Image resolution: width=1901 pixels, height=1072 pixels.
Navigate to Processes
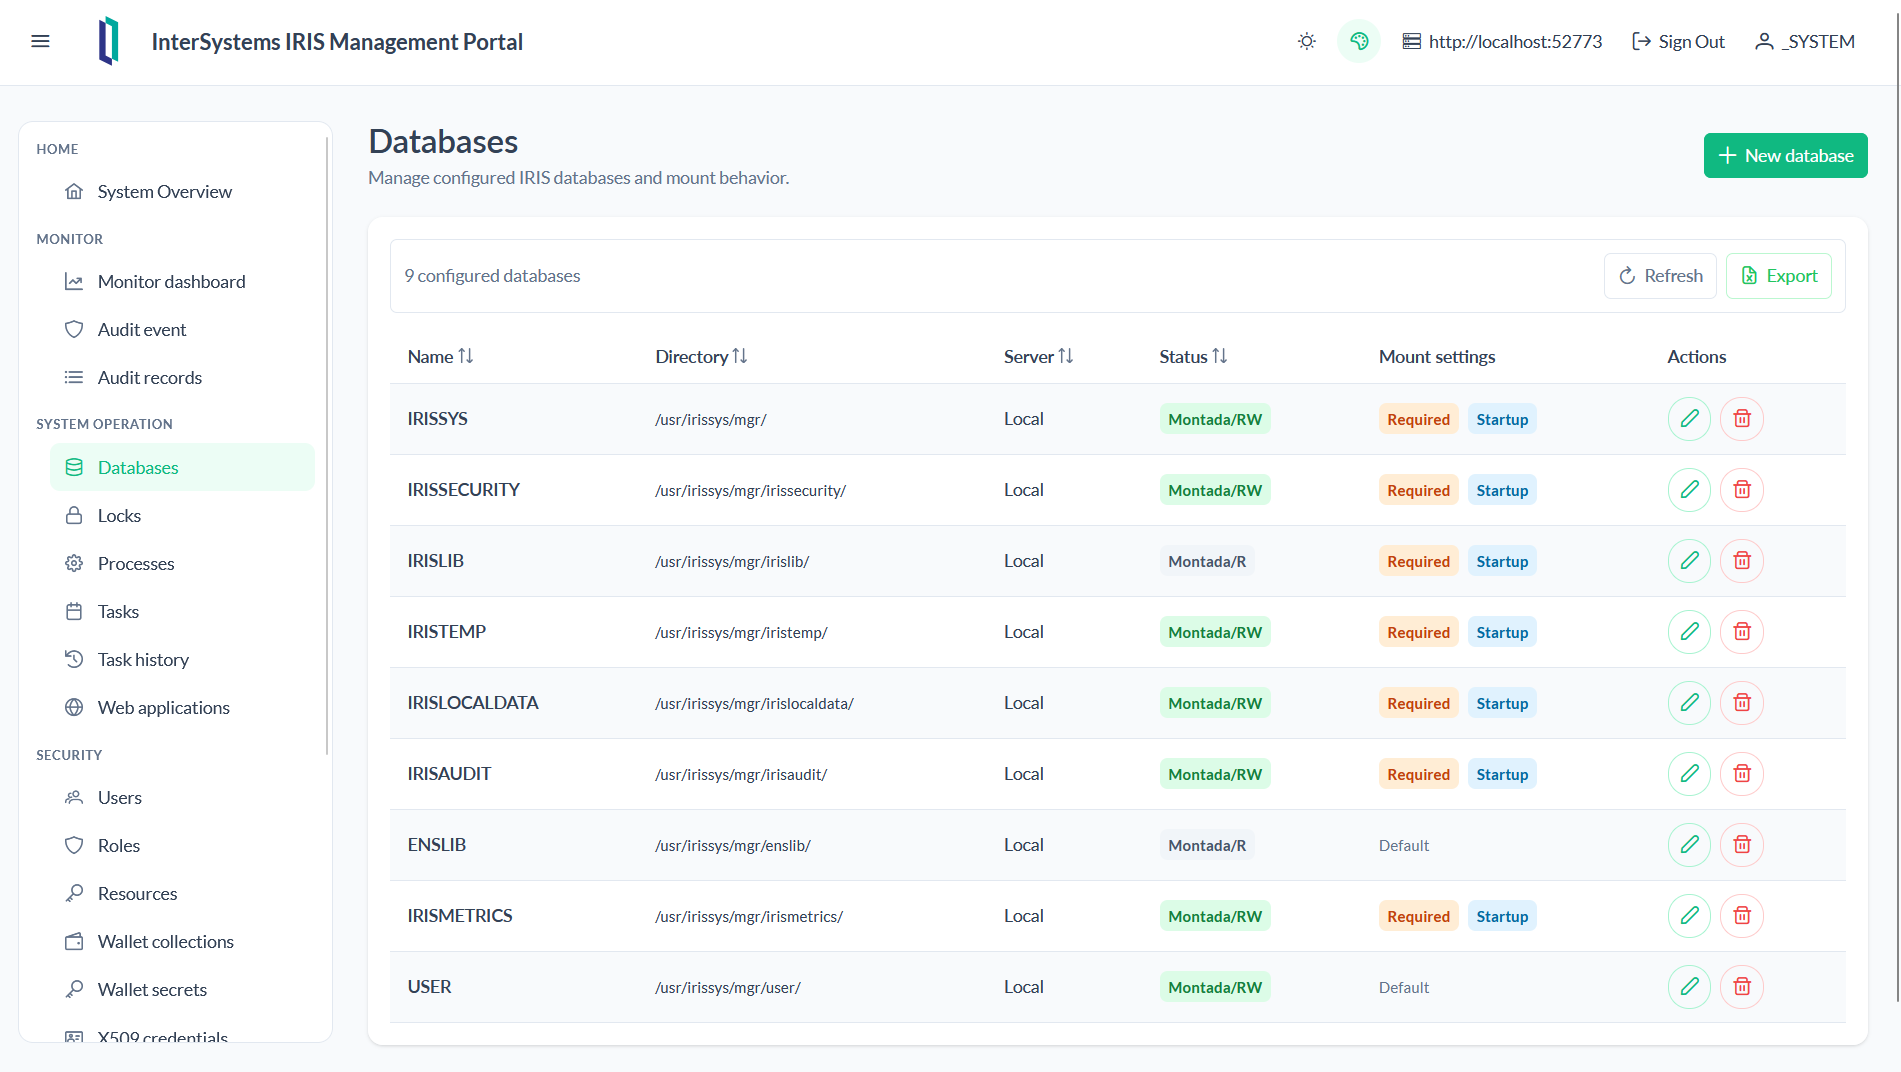click(182, 563)
